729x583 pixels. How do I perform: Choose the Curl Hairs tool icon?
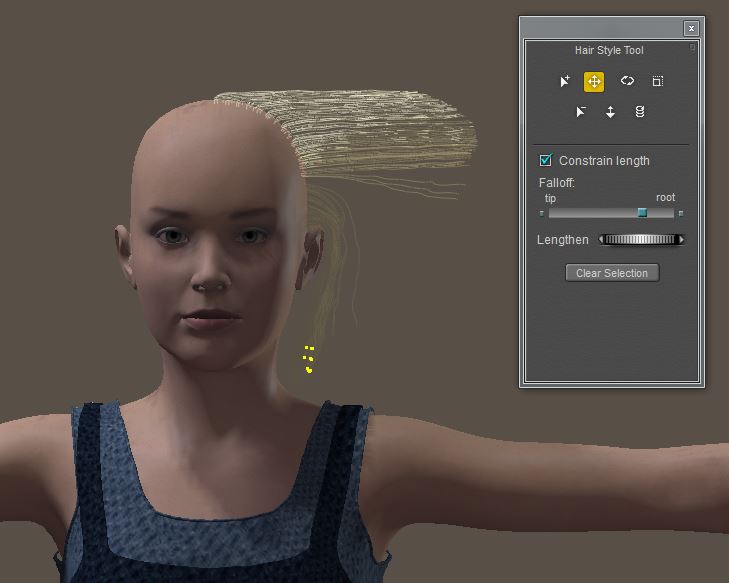pyautogui.click(x=627, y=82)
